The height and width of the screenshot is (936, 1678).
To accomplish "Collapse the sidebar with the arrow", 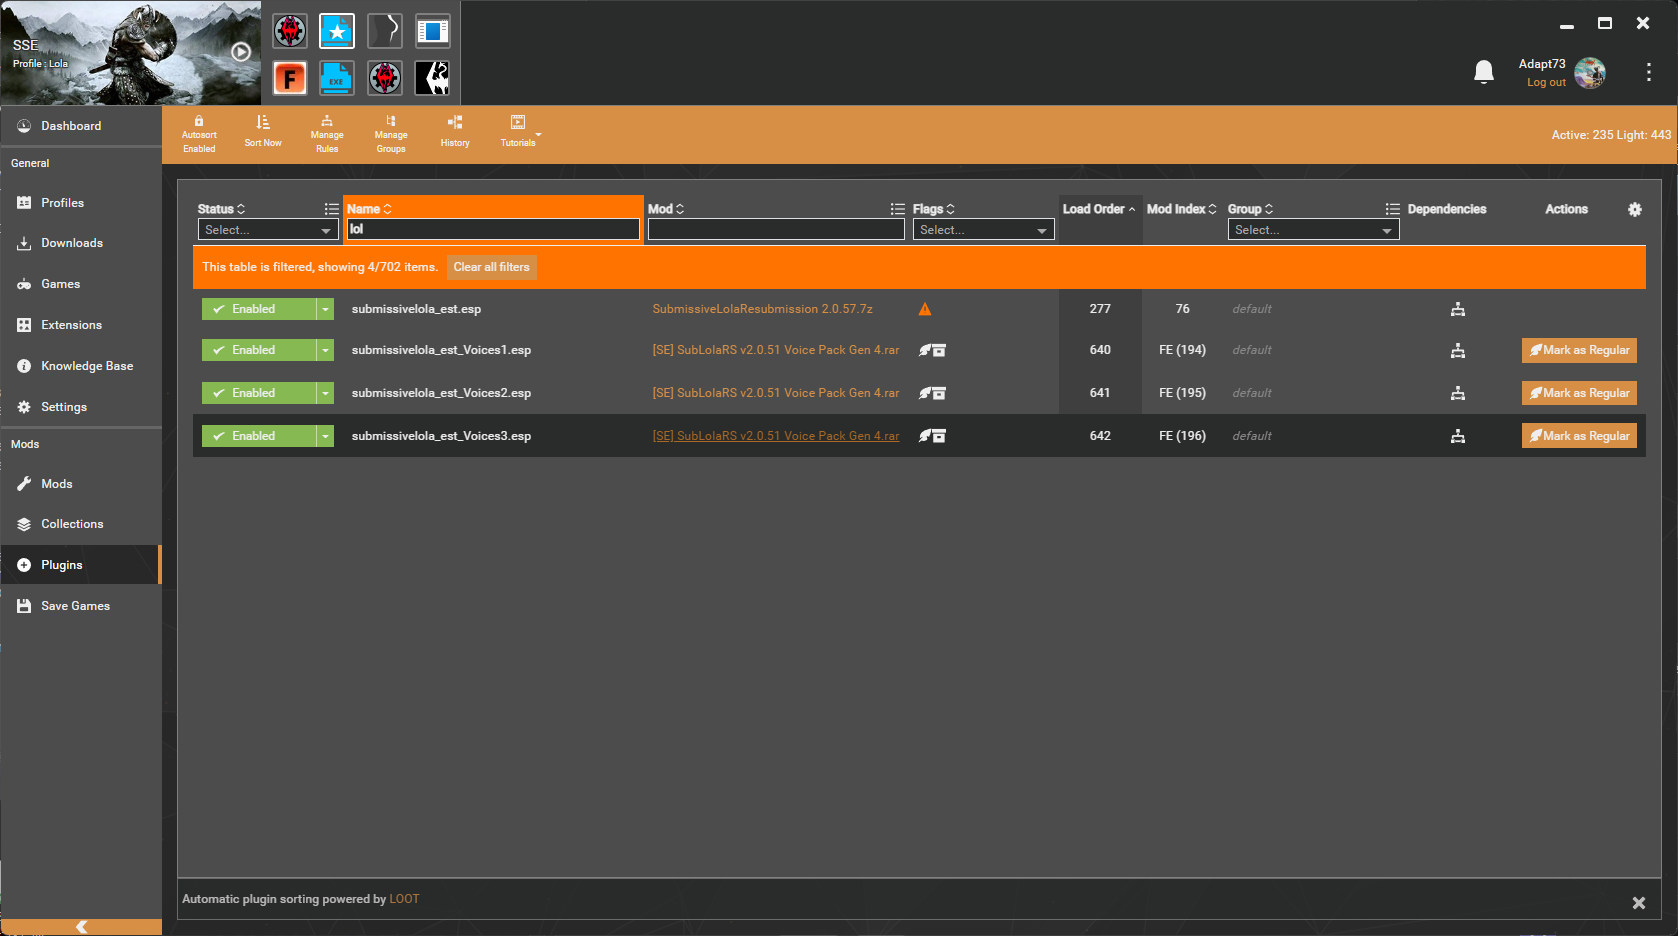I will click(81, 927).
